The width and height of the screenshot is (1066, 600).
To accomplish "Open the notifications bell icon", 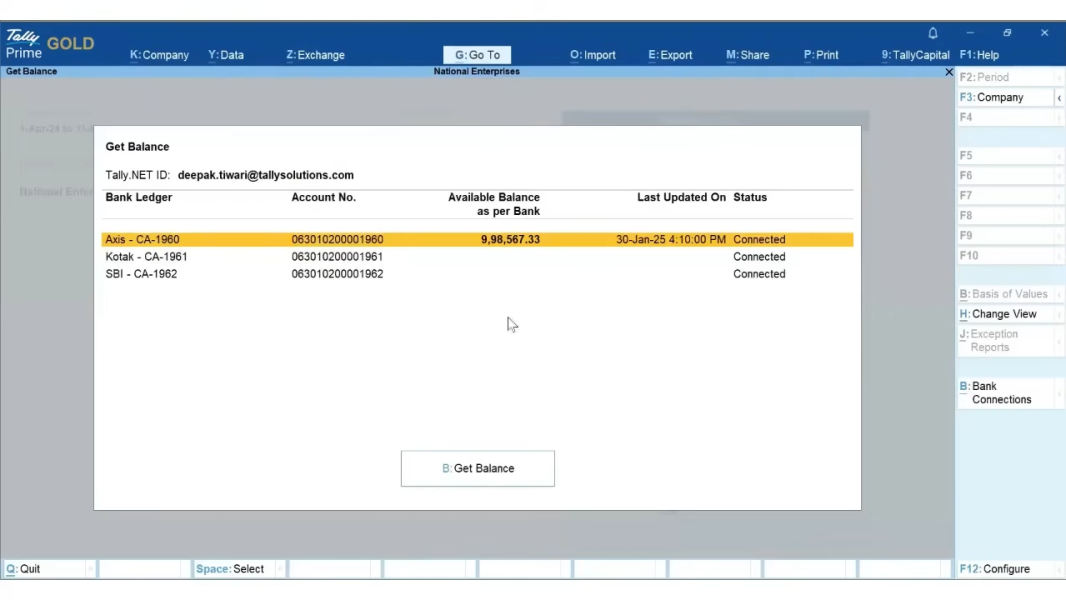I will click(933, 33).
